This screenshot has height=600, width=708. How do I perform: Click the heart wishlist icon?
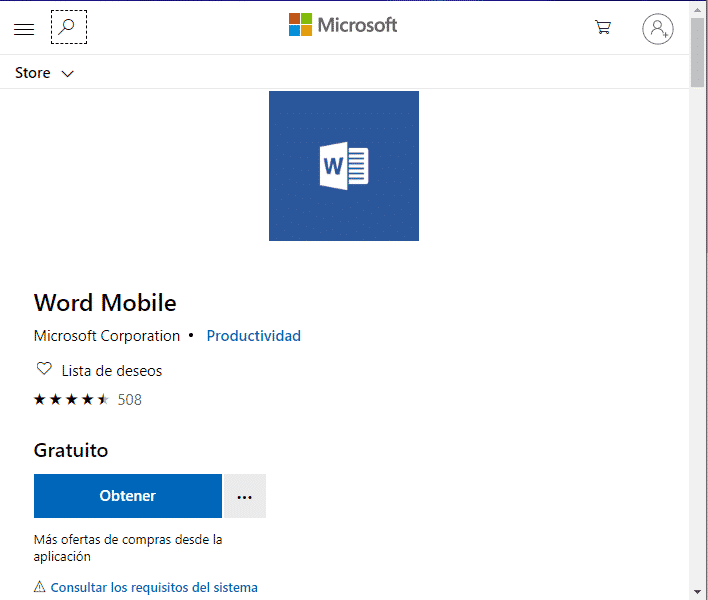[x=44, y=369]
